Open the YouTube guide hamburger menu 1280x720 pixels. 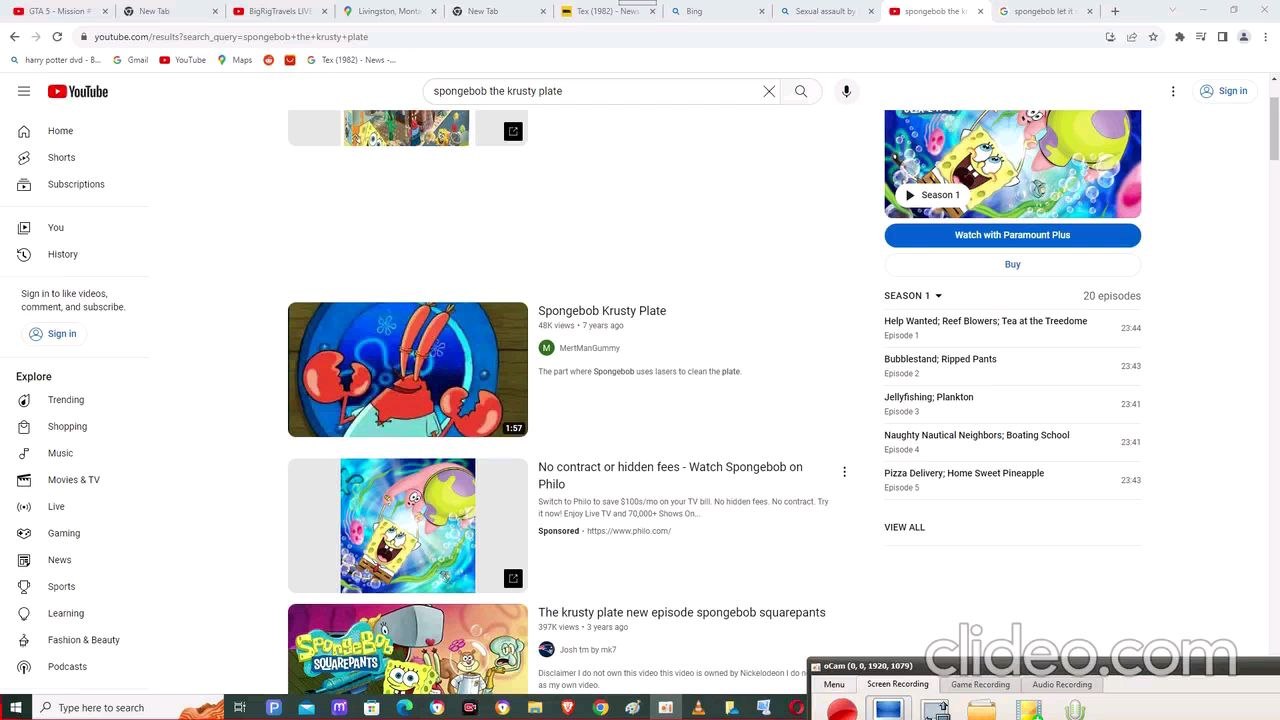(24, 91)
